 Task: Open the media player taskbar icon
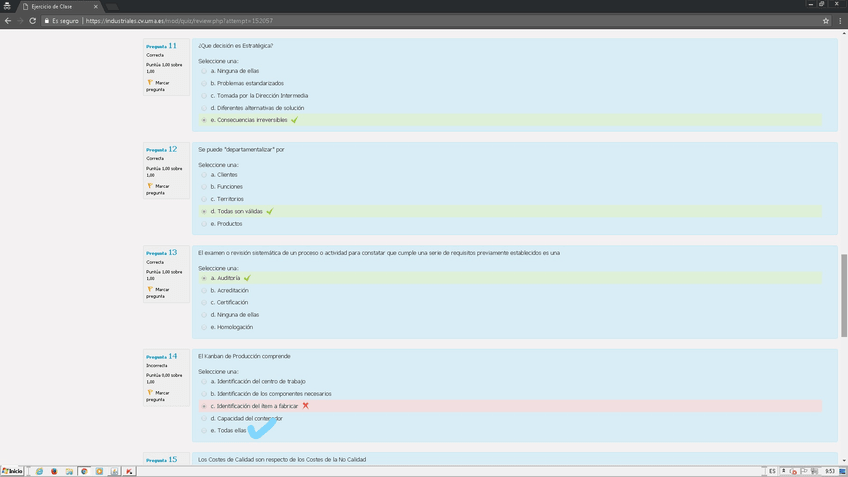(x=100, y=471)
